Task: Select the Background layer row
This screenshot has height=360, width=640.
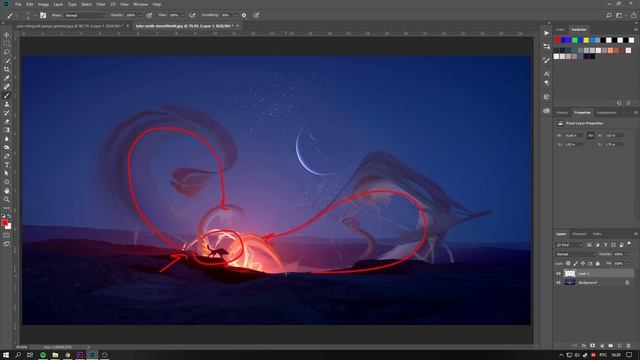Action: click(x=595, y=282)
